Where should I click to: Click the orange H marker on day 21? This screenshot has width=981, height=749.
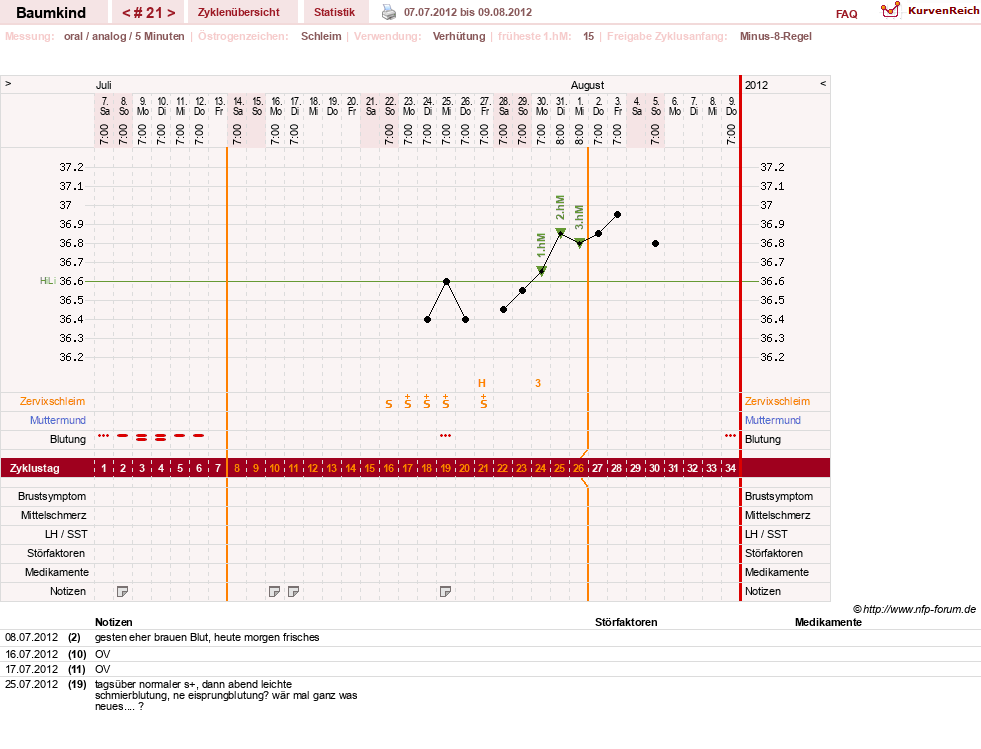(482, 383)
